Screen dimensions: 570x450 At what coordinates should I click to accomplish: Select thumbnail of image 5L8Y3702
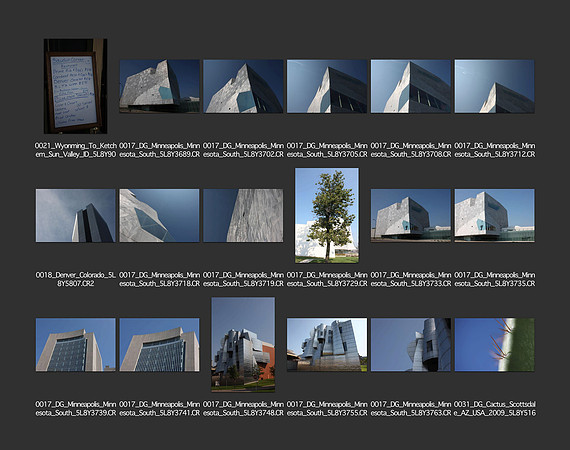[x=243, y=86]
